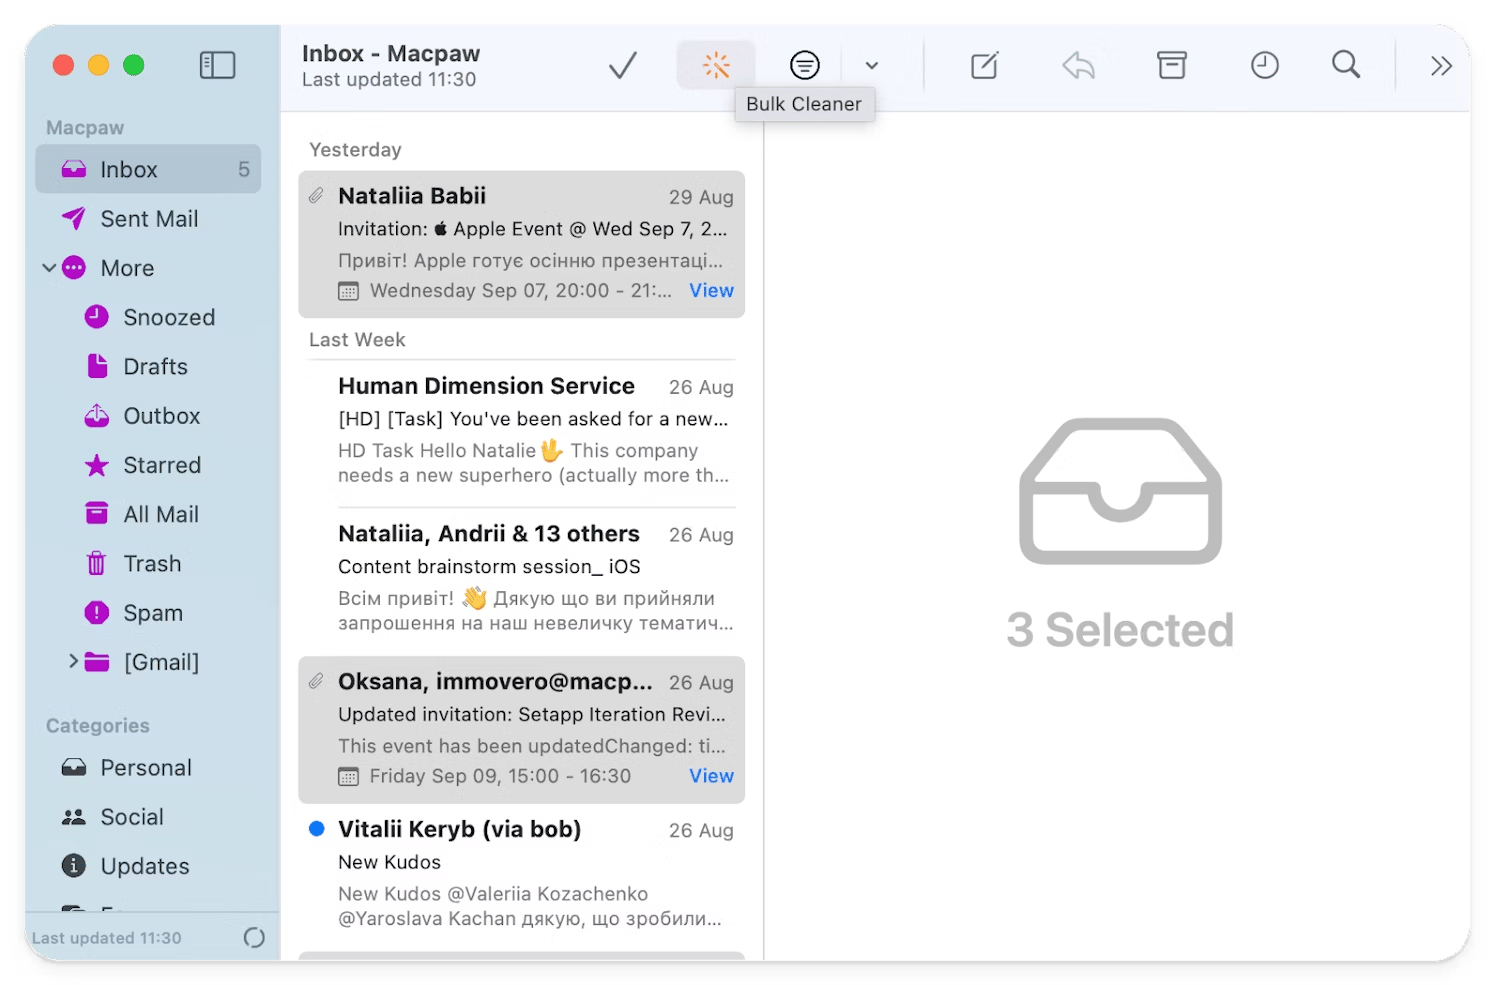Click the Last updated 11:30 status

pos(107,938)
